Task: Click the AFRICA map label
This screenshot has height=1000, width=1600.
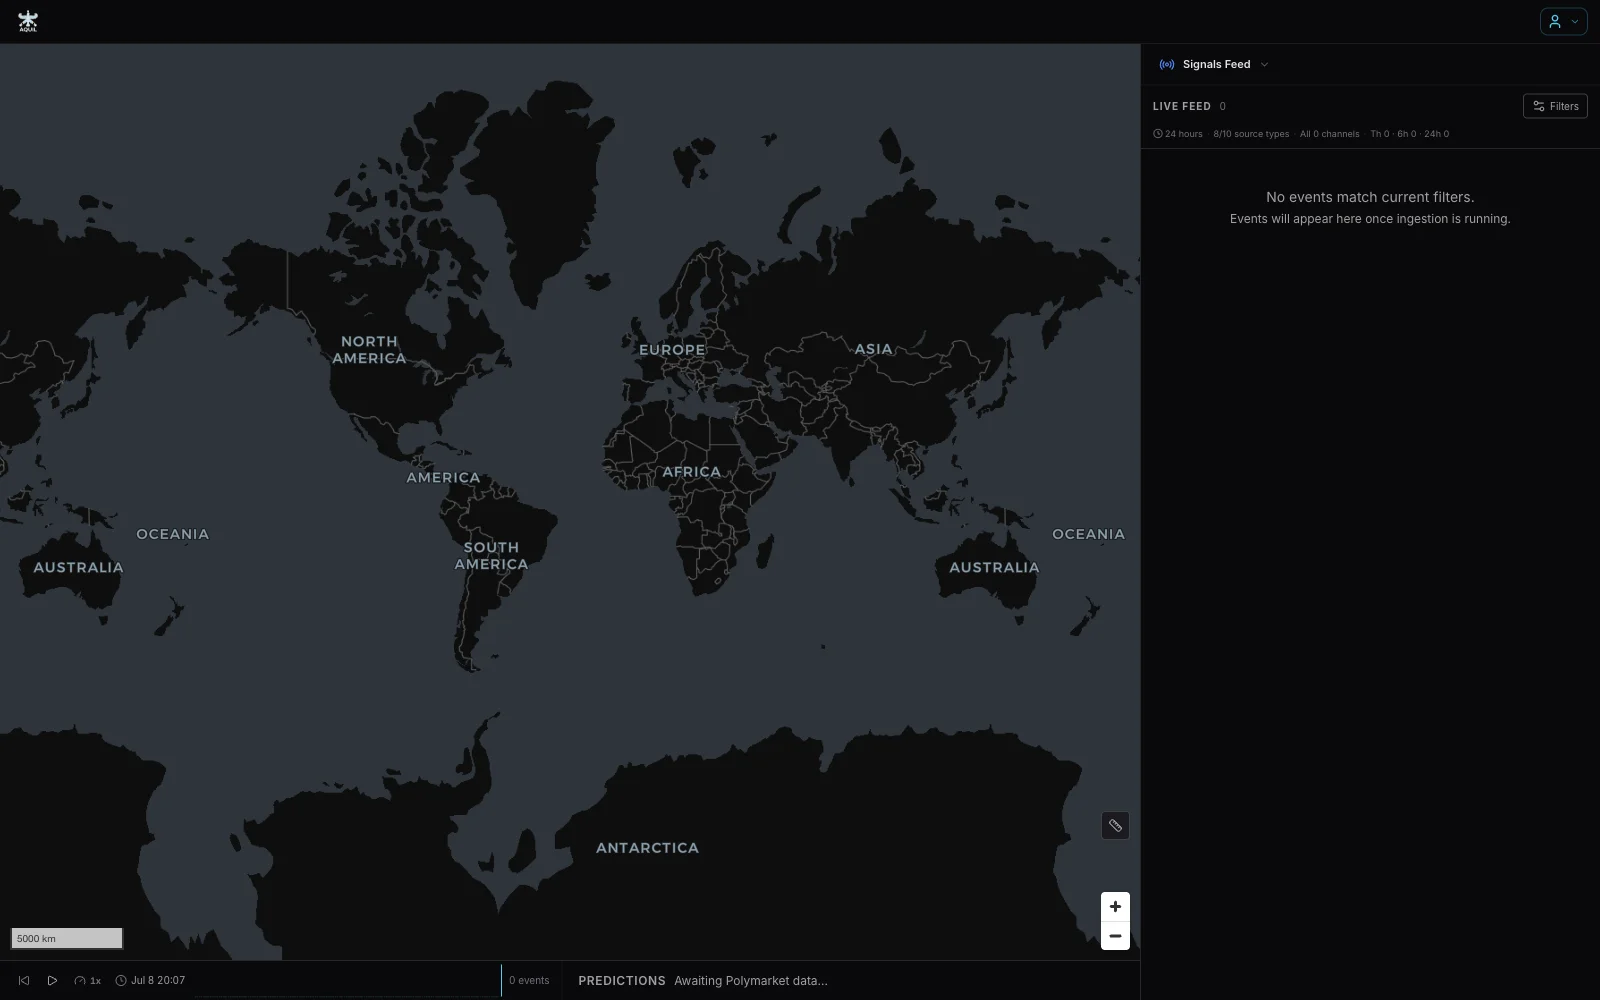Action: click(691, 471)
